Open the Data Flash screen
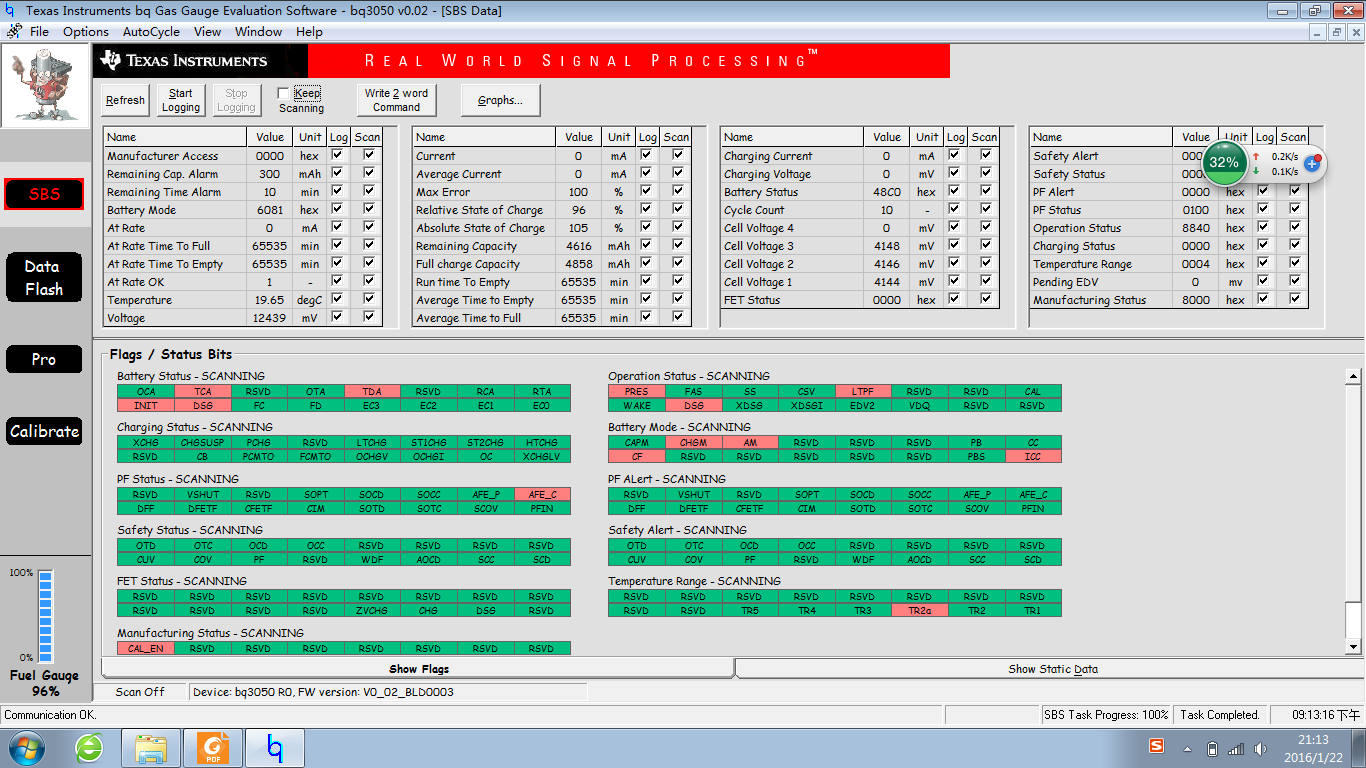The width and height of the screenshot is (1366, 768). pos(44,278)
